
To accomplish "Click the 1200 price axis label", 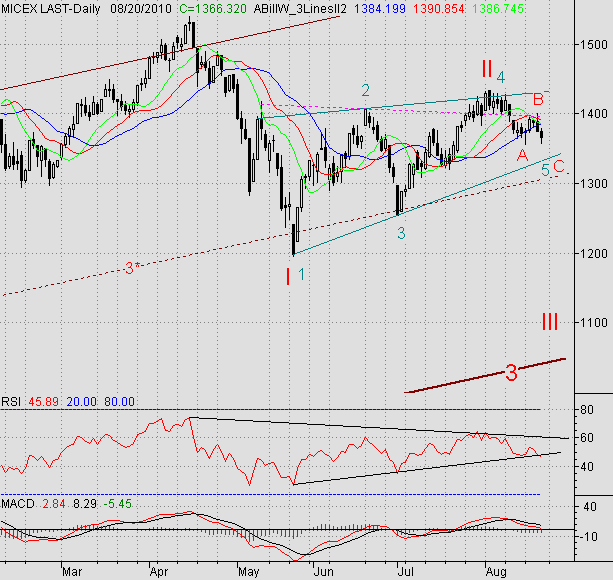I will click(x=593, y=254).
